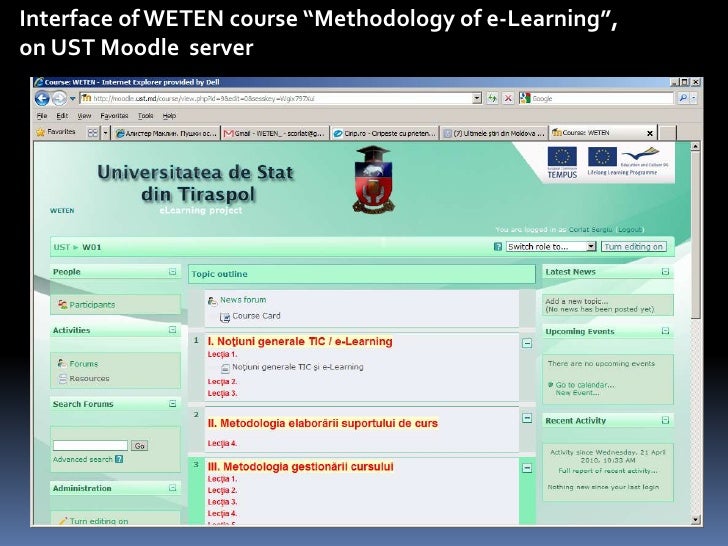Click the Go search button
This screenshot has height=546, width=728.
tap(139, 446)
